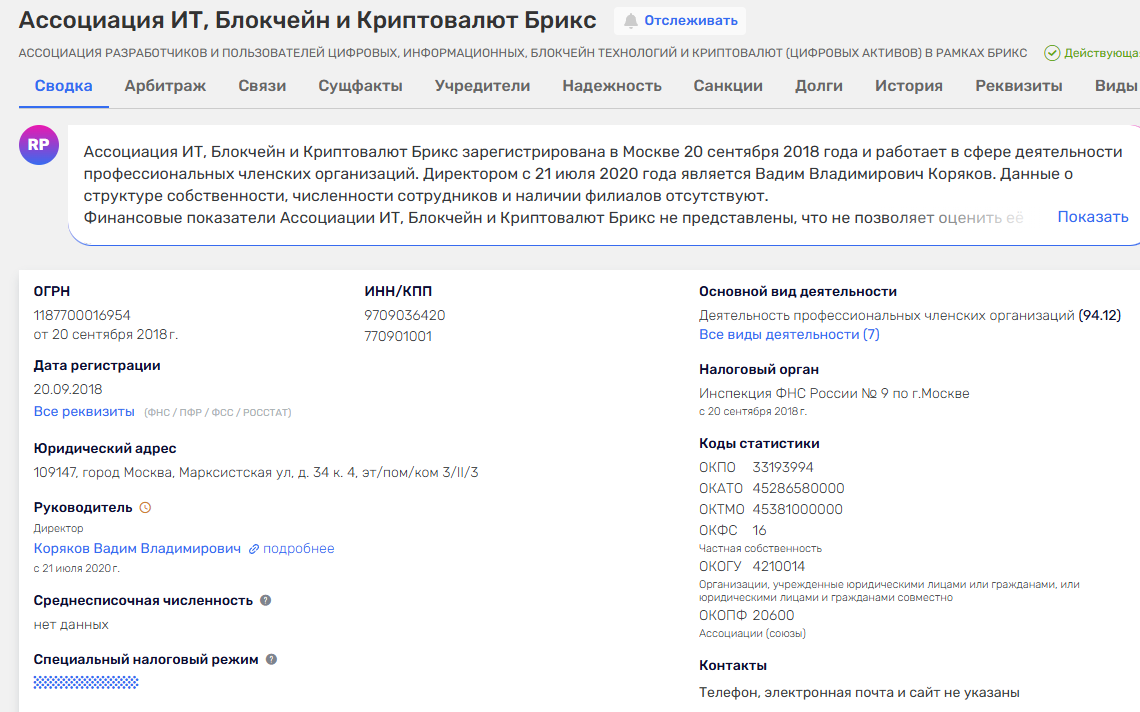The width and height of the screenshot is (1140, 712).
Task: Click the RP avatar icon
Action: click(x=39, y=145)
